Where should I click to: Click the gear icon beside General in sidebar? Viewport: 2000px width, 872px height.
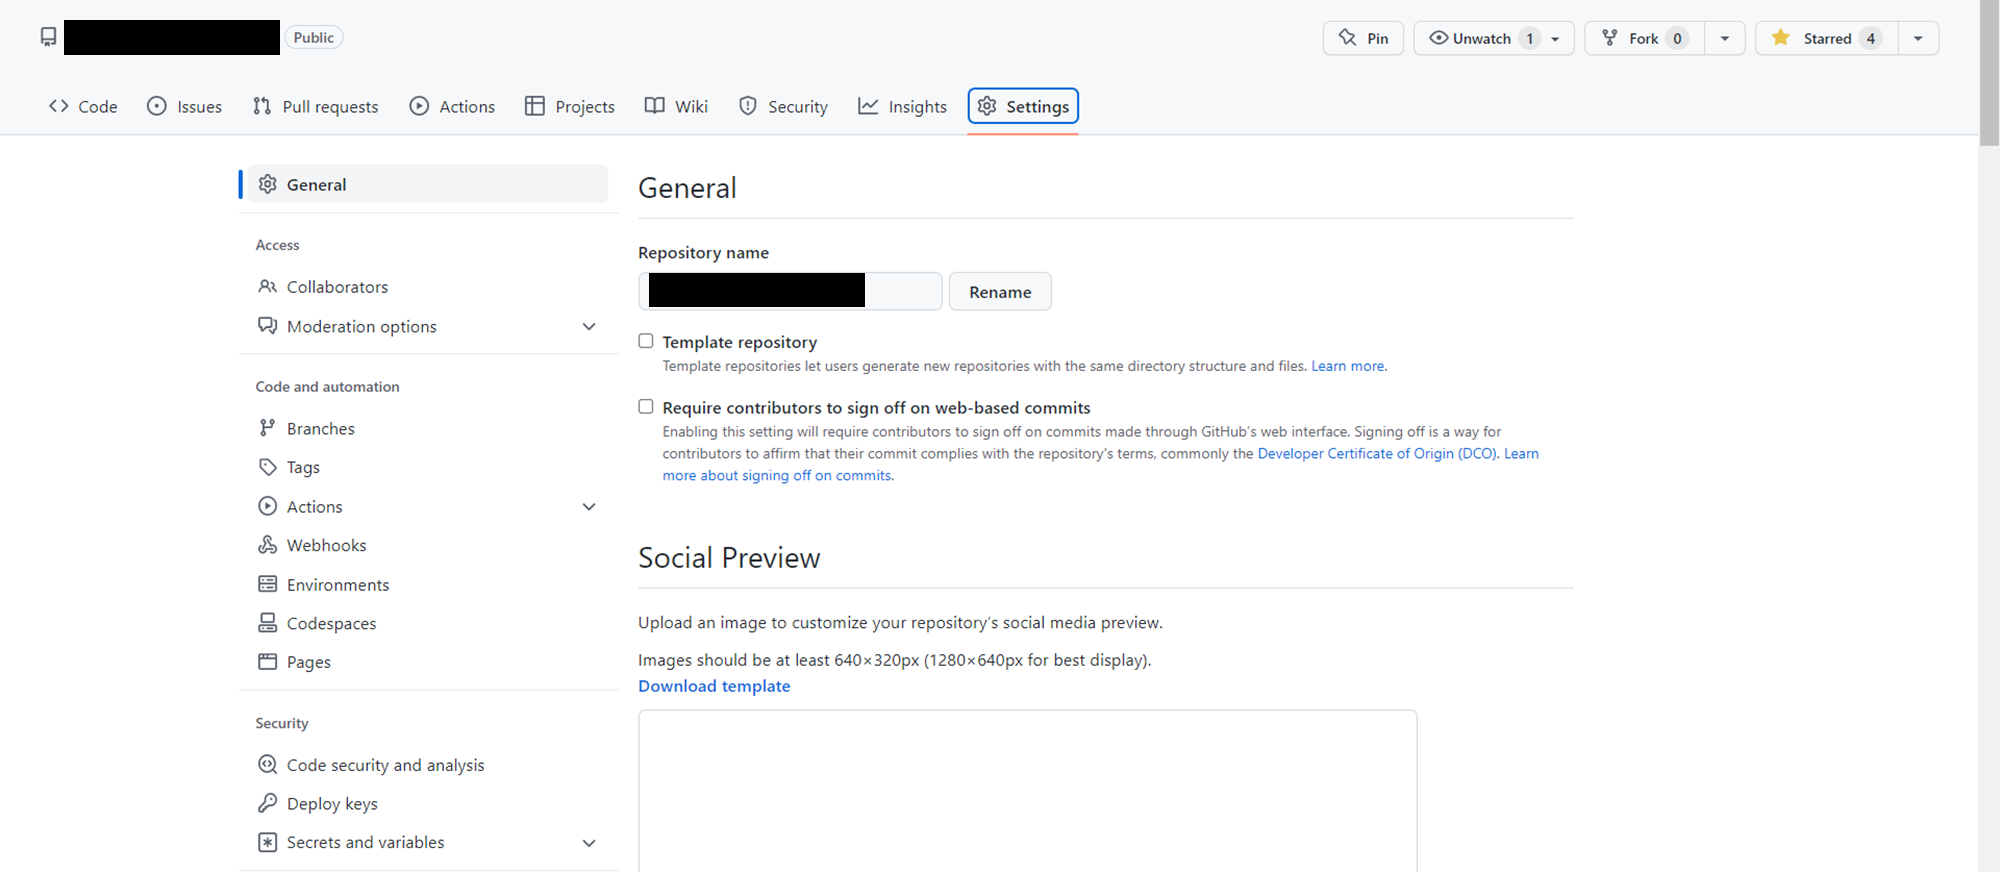(x=268, y=184)
